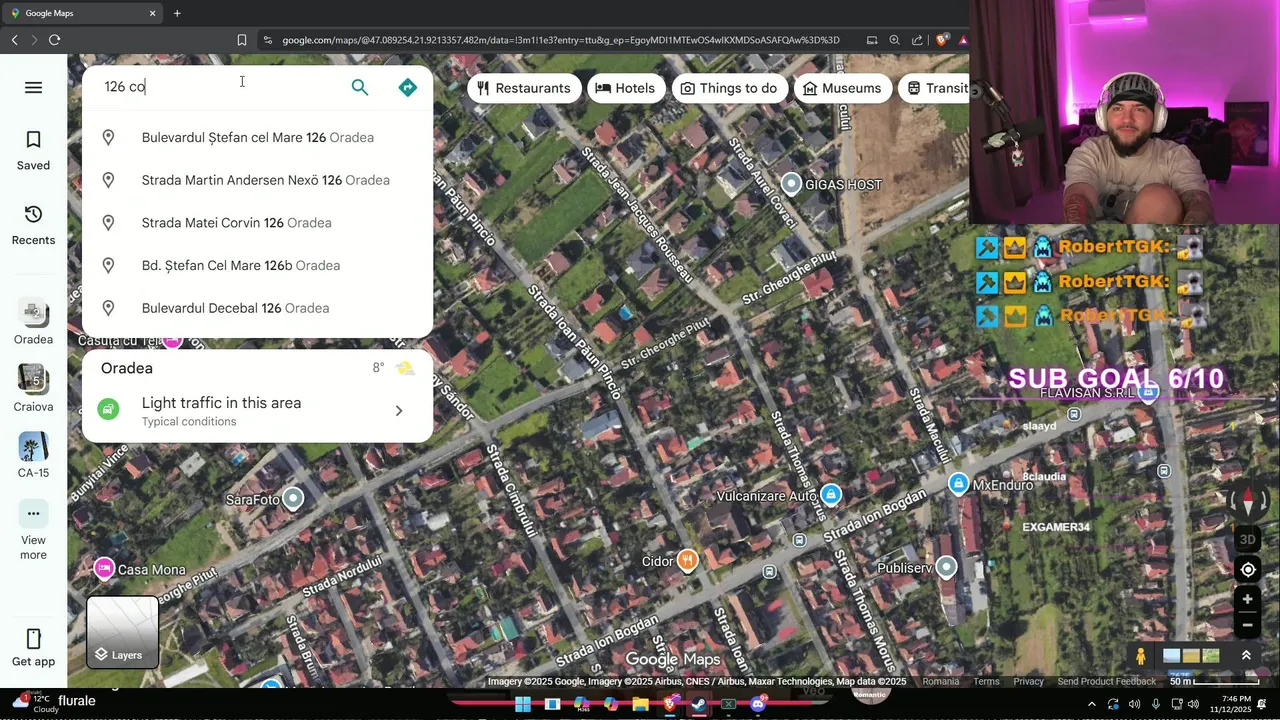Open Street View imagery thumbnails strip

coord(1191,656)
